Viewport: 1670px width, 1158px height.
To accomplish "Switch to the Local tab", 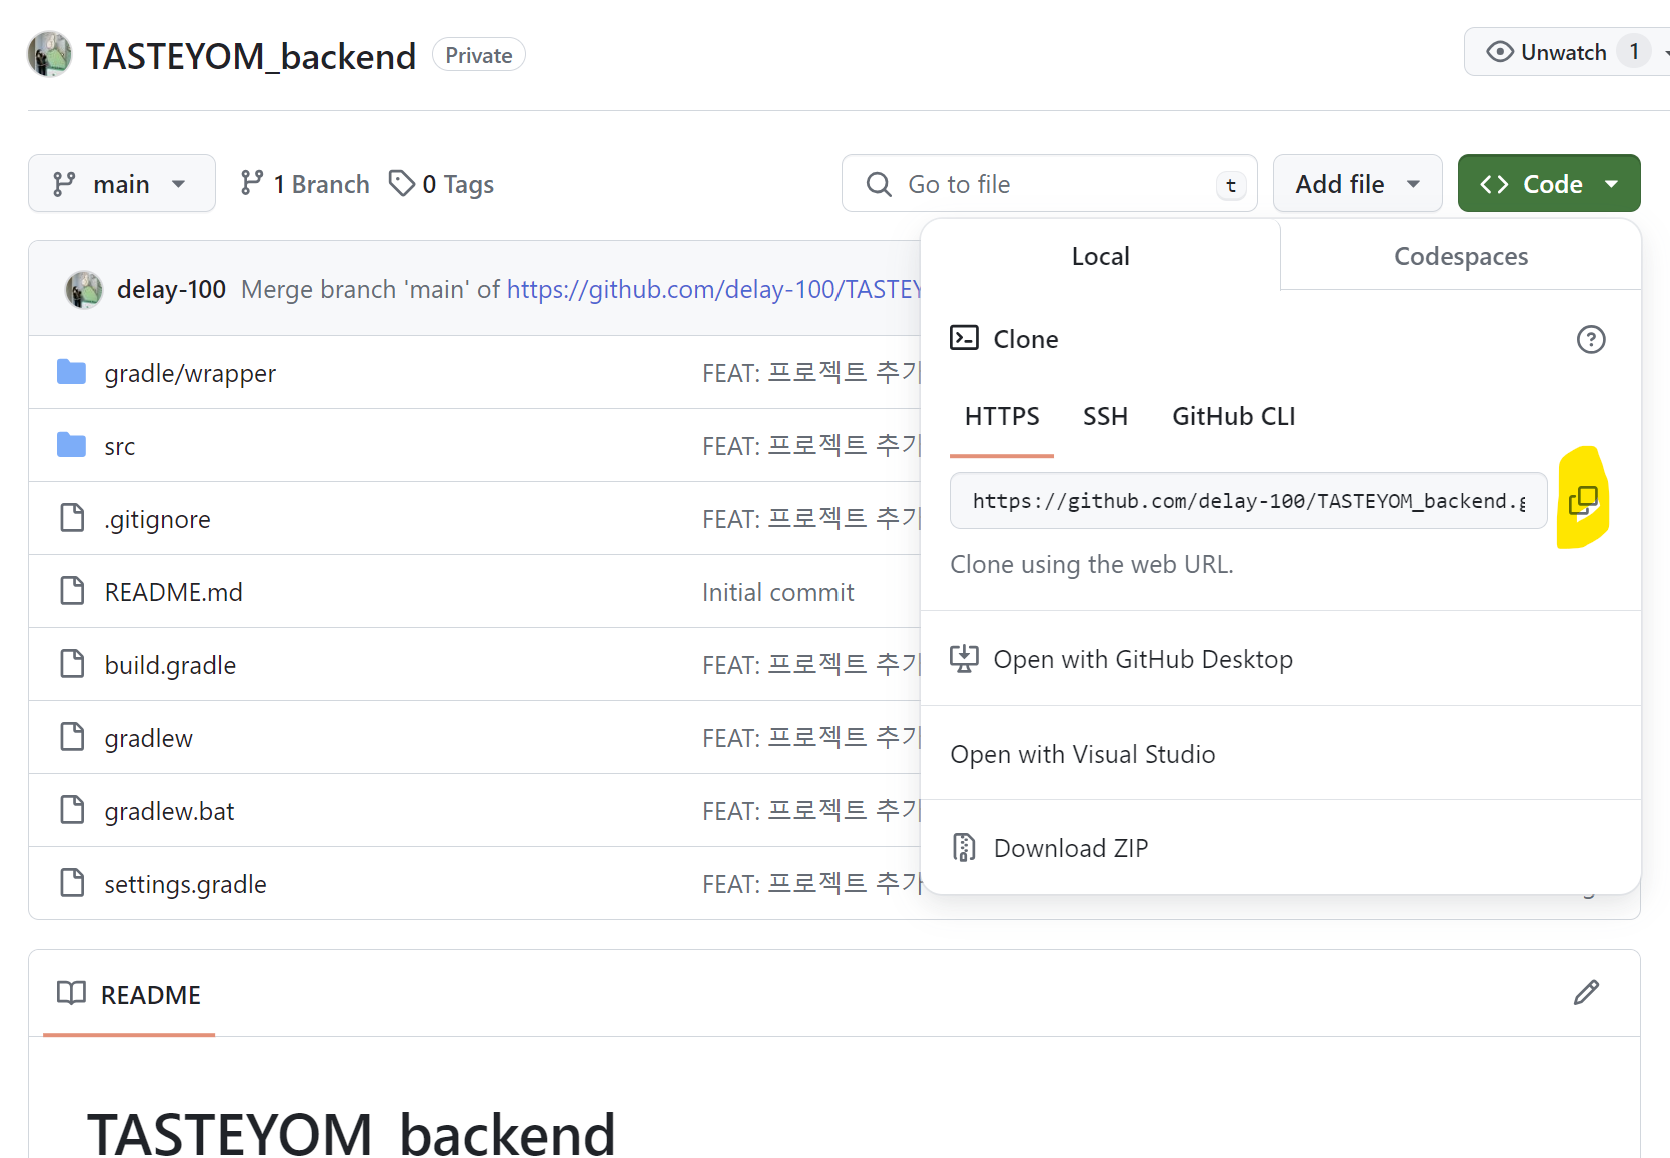I will coord(1100,256).
